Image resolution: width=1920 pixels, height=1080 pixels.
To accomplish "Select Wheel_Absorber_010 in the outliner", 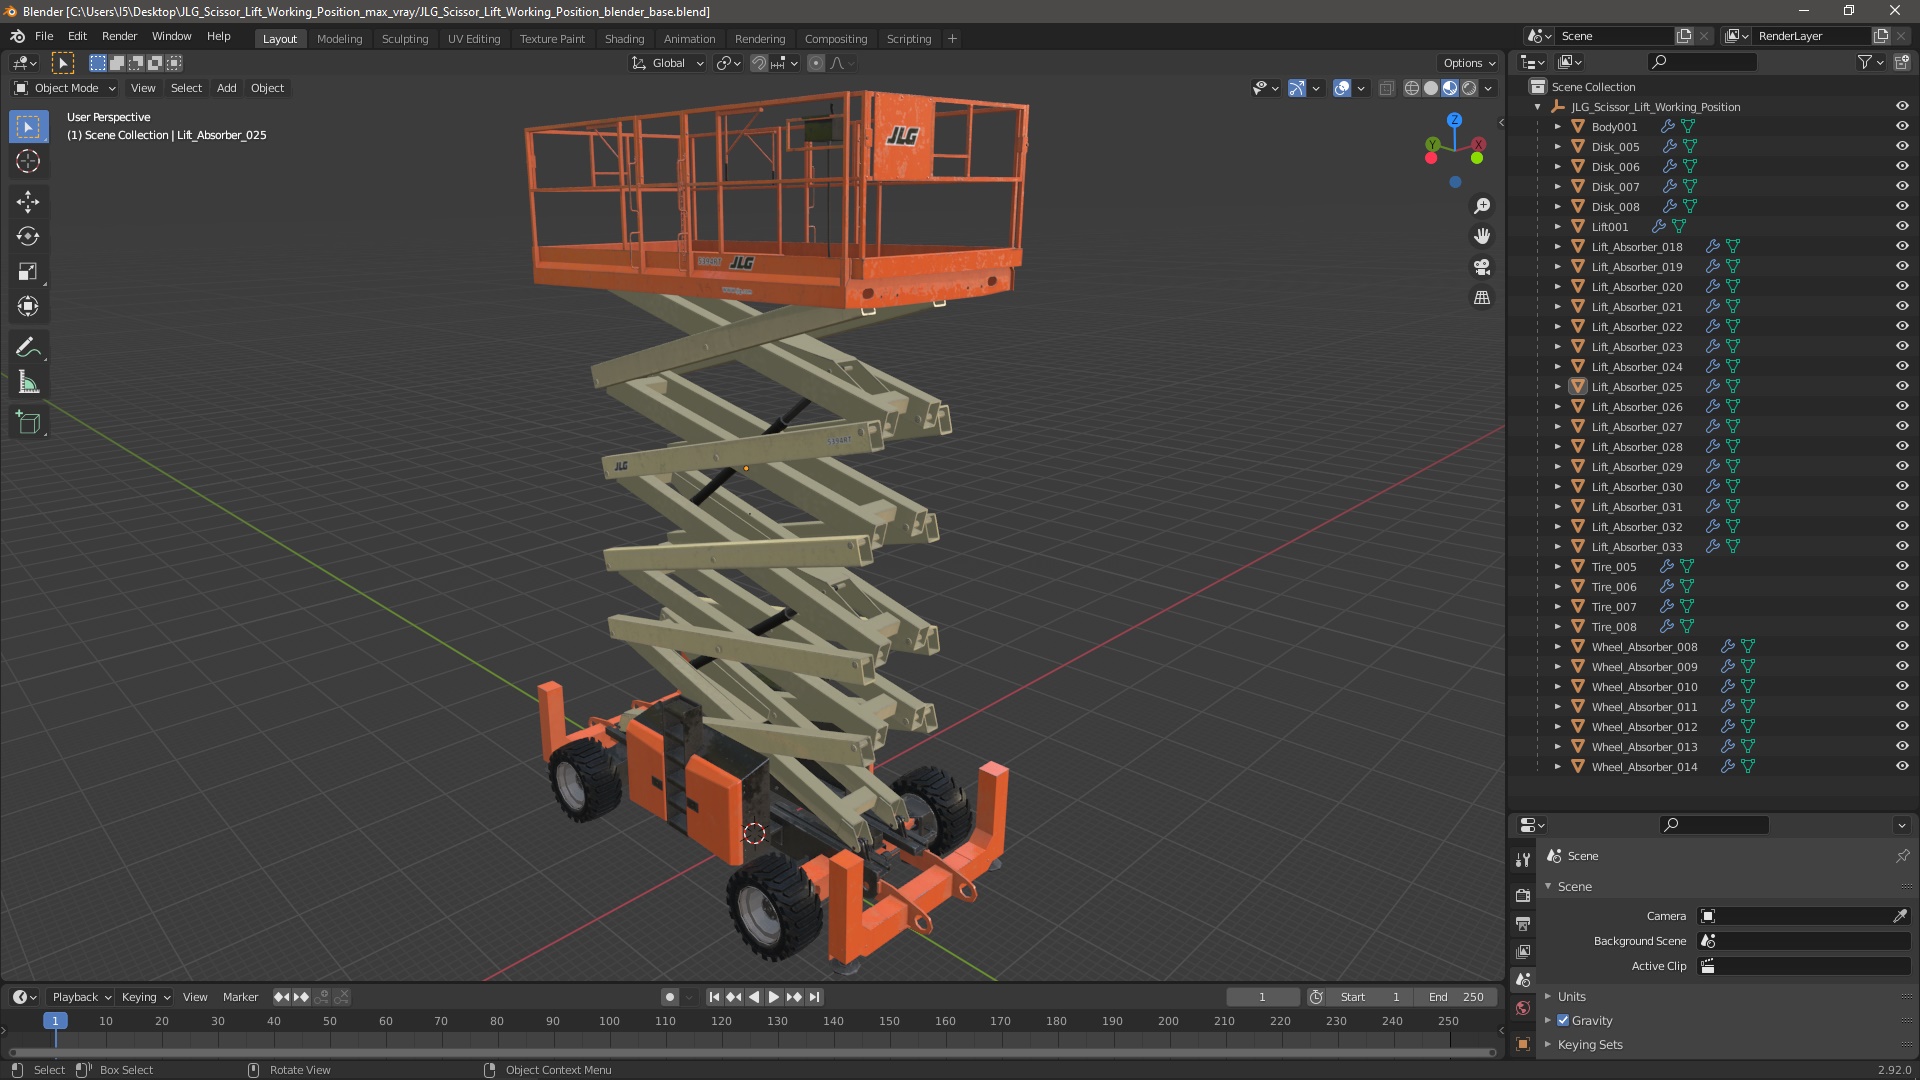I will coord(1644,687).
